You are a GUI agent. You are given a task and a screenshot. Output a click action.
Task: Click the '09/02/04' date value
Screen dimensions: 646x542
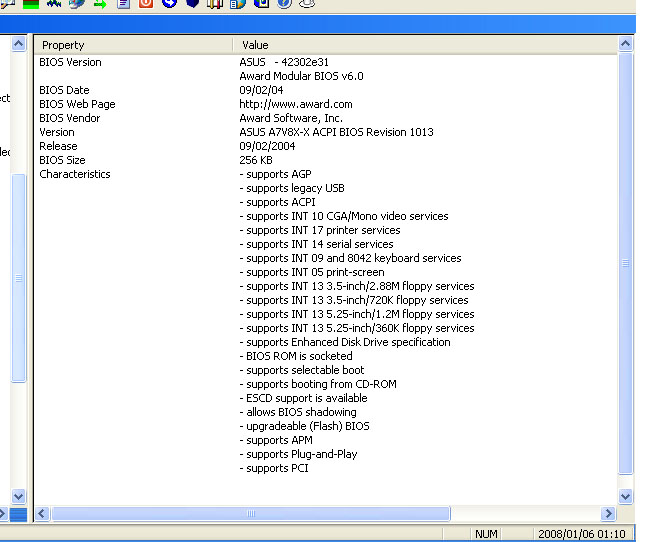[261, 90]
